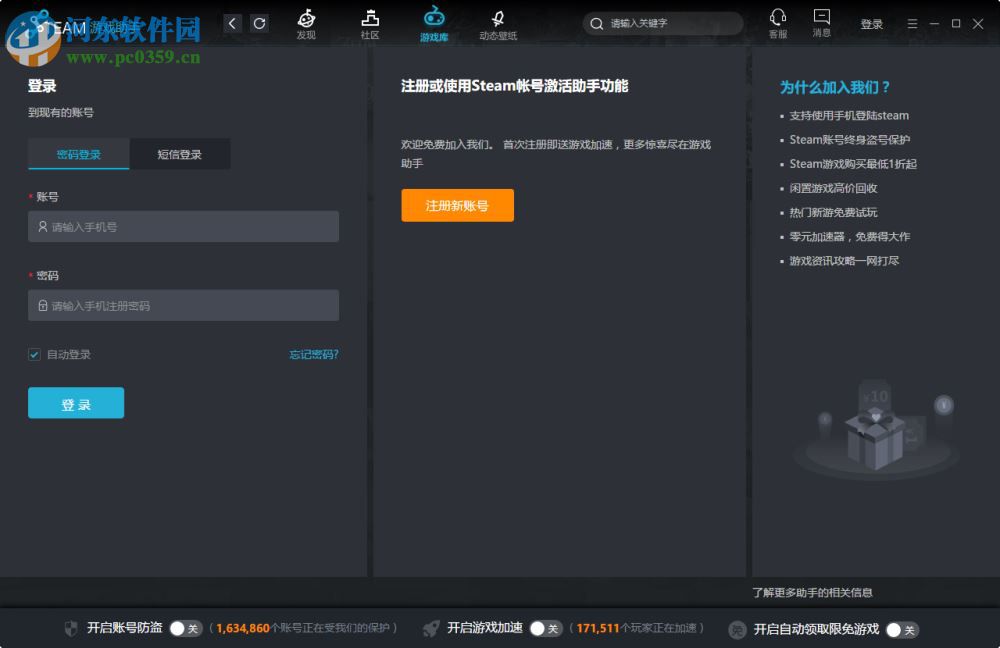The height and width of the screenshot is (648, 1000).
Task: Open messages via 消息 icon
Action: pos(821,23)
